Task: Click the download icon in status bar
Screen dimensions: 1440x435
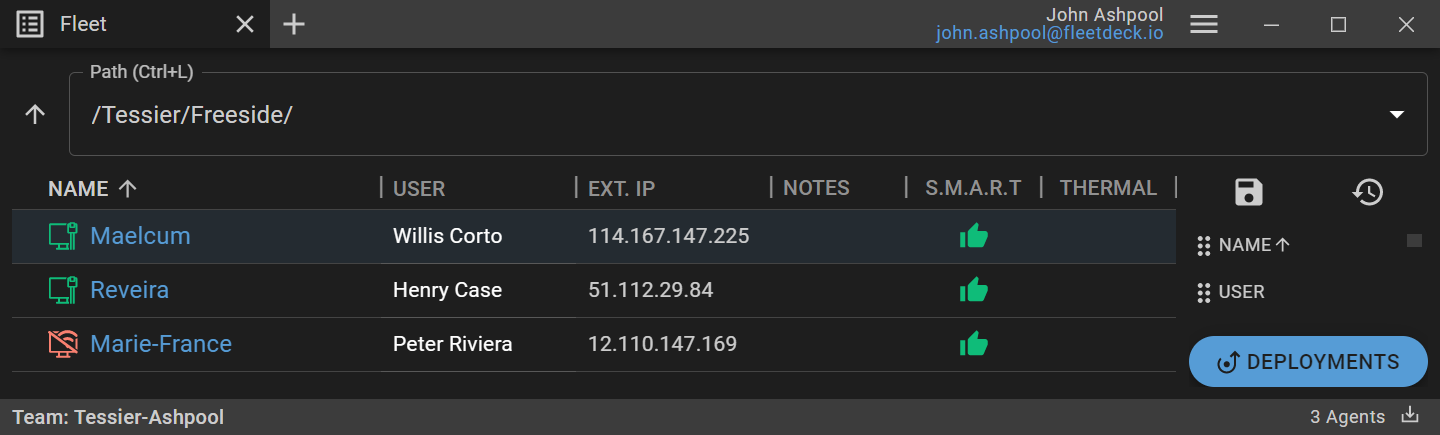Action: point(1411,415)
